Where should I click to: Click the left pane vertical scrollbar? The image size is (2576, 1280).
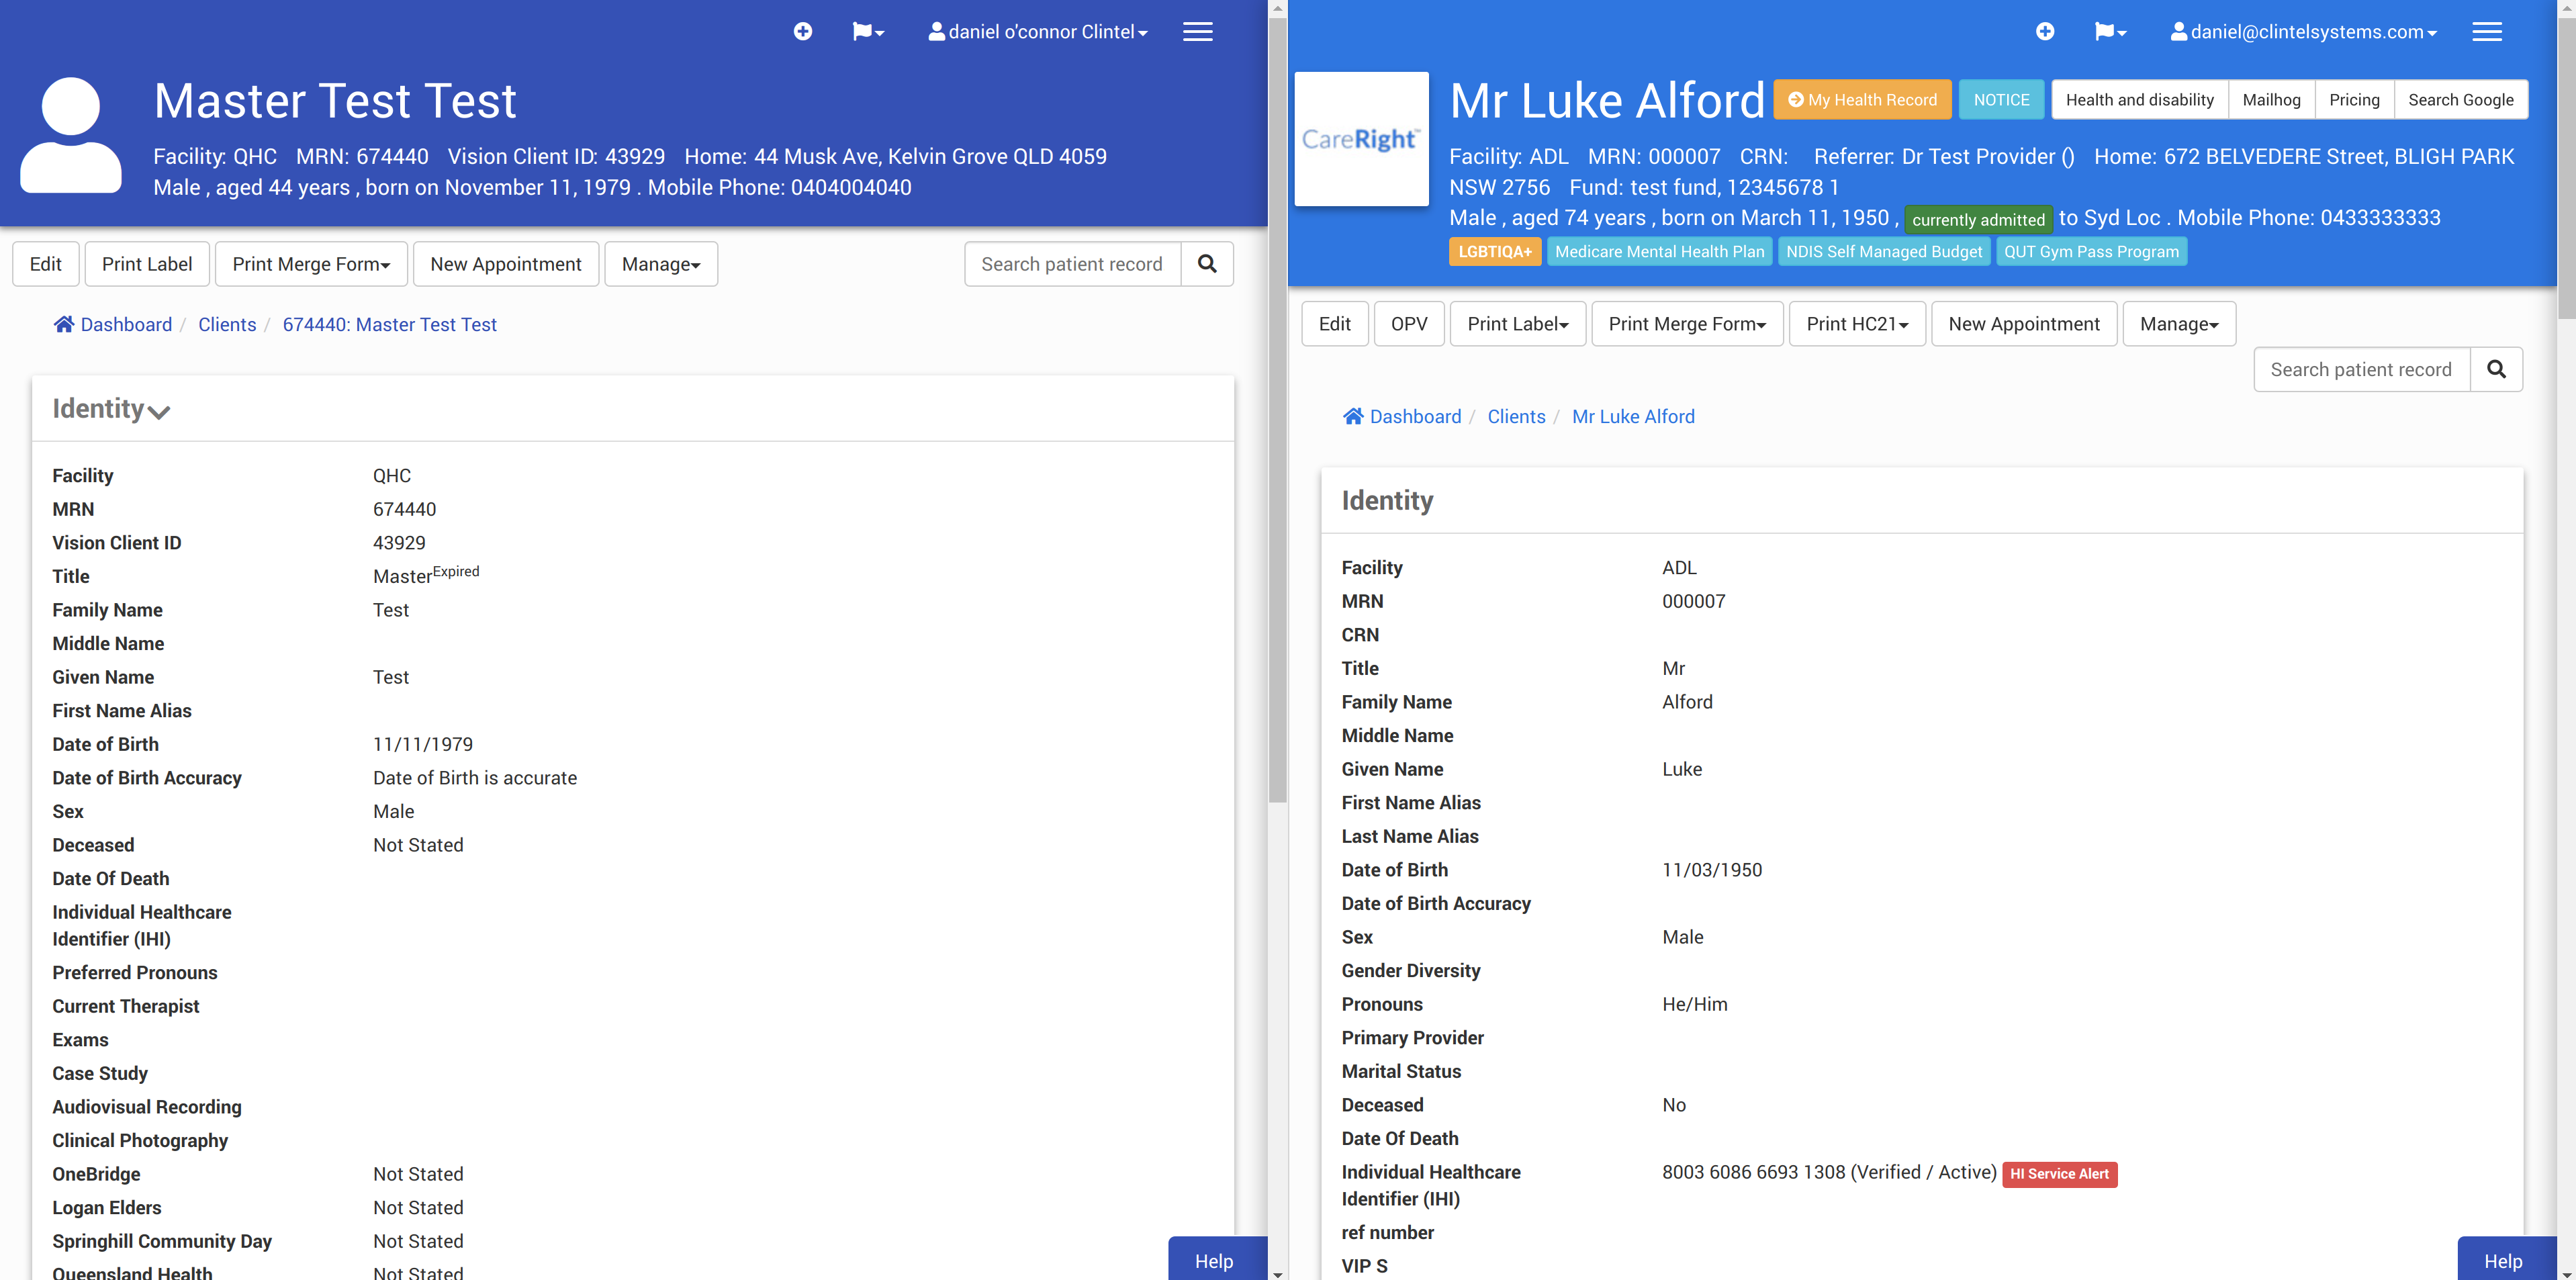pos(1277,400)
